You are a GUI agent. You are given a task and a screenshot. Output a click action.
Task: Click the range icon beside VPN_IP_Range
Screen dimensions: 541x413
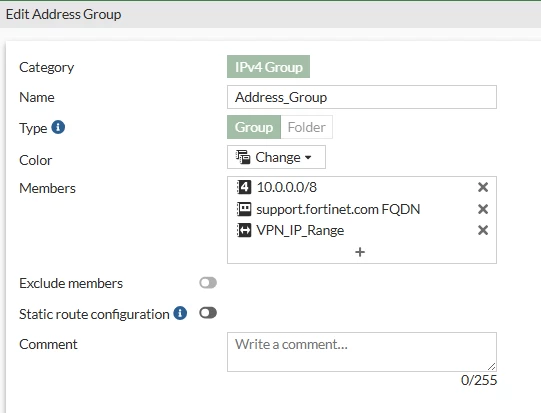[x=244, y=230]
